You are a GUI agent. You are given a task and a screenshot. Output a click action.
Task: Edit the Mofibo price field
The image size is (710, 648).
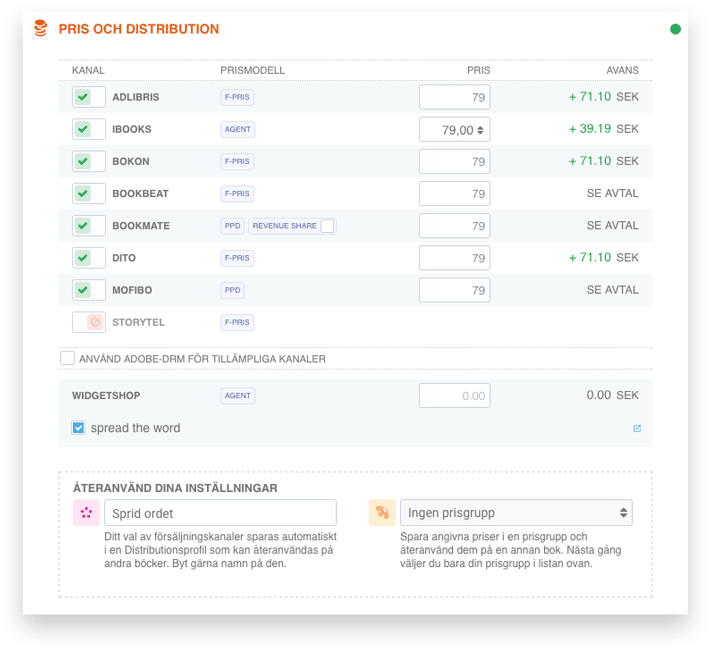click(455, 290)
